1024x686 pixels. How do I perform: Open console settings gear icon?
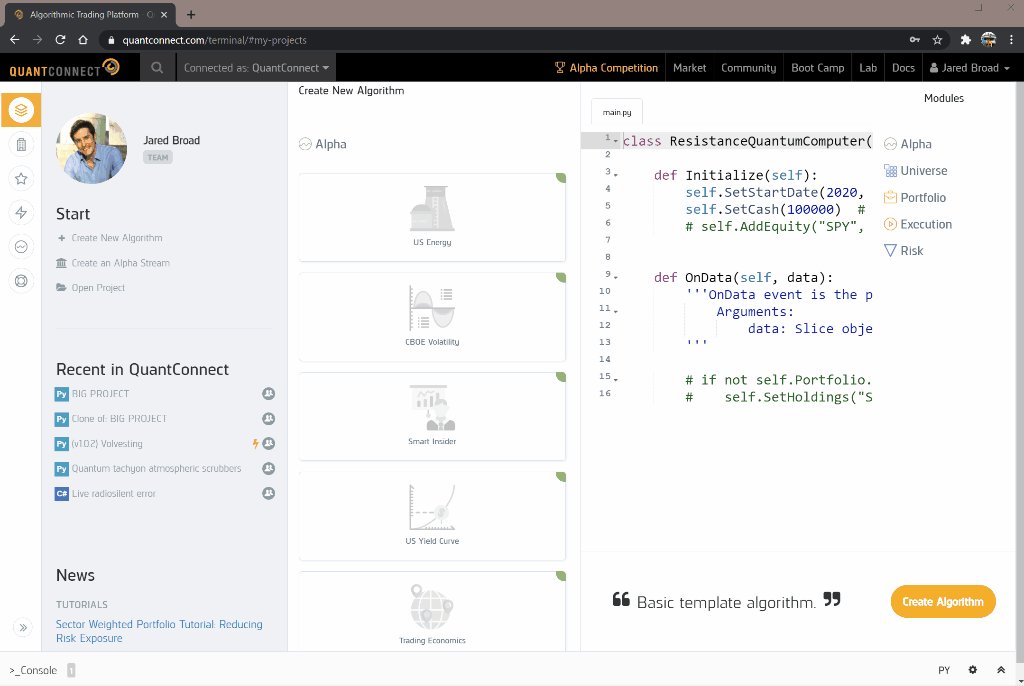coord(972,670)
